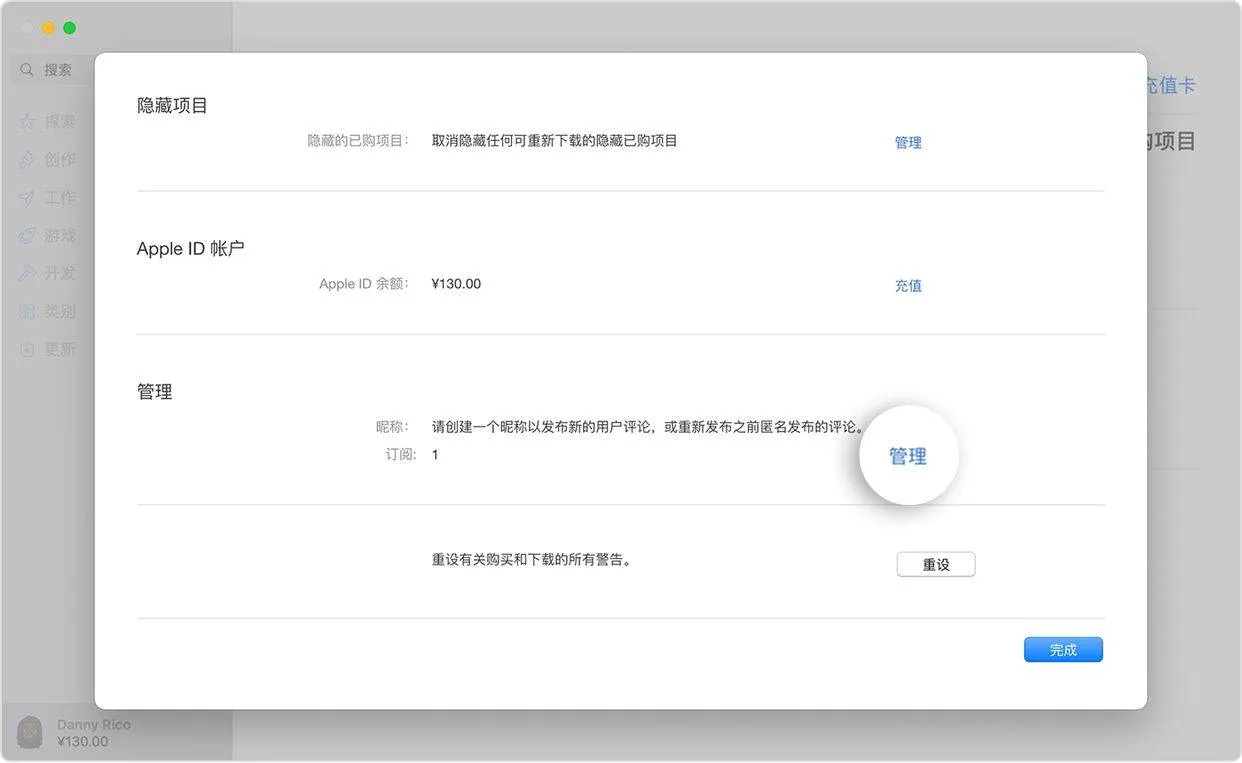The width and height of the screenshot is (1242, 763).
Task: Click the blue 完成 button
Action: tap(1063, 650)
